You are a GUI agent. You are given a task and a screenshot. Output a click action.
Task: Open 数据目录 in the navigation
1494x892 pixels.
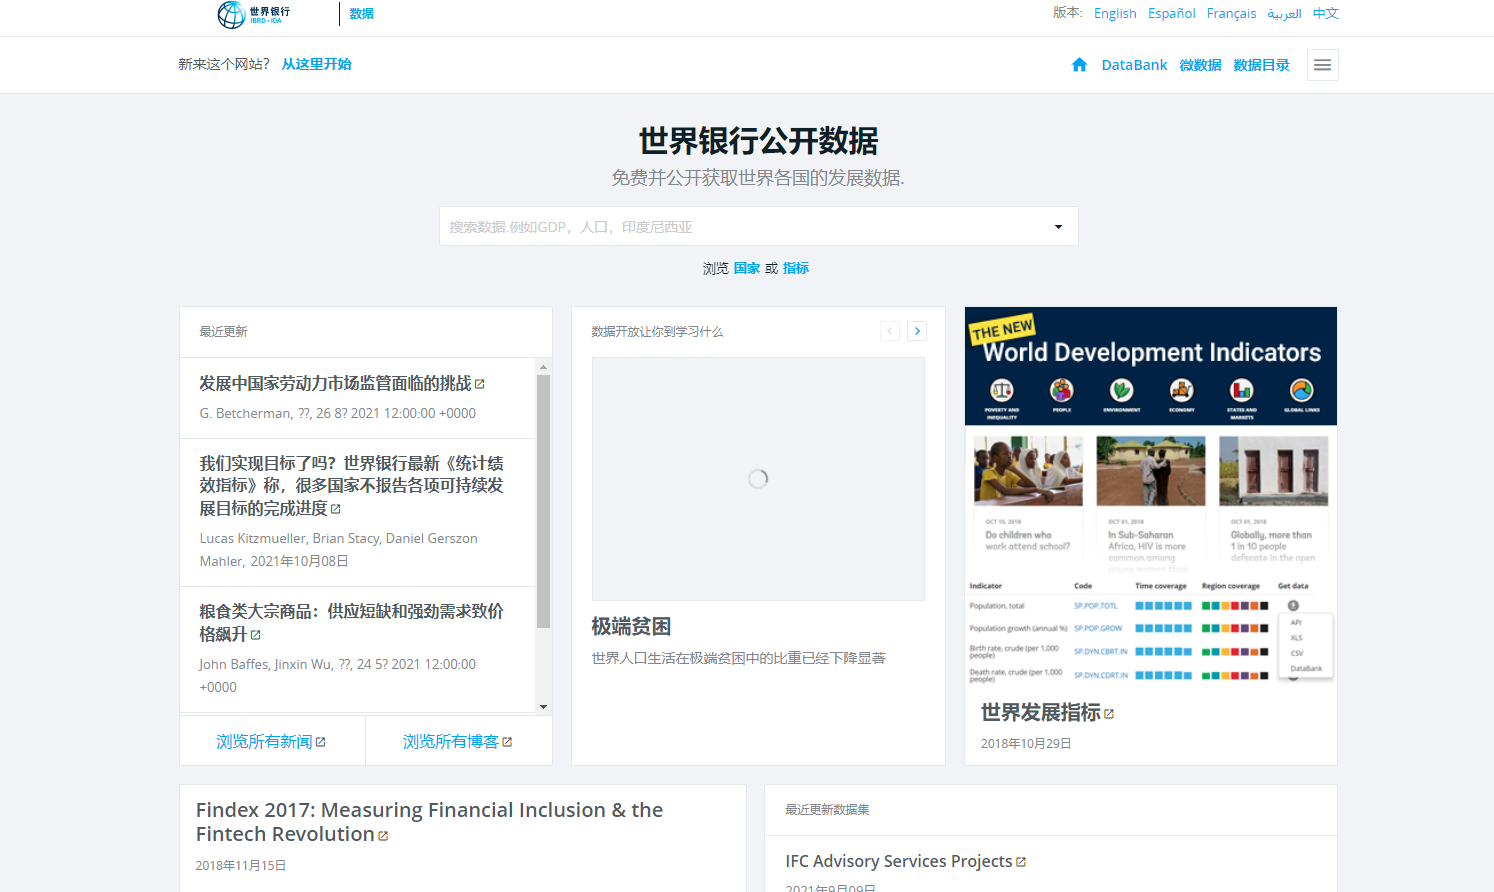pyautogui.click(x=1261, y=65)
